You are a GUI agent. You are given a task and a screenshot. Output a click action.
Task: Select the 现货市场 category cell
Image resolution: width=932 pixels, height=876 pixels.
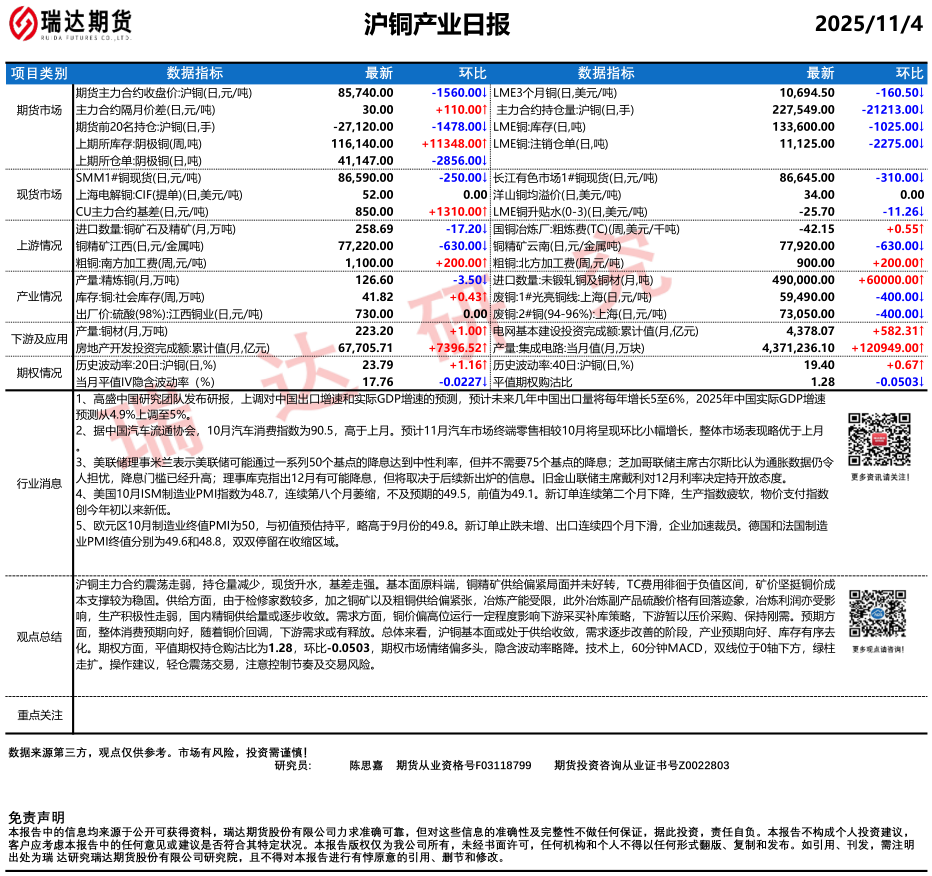[x=39, y=194]
